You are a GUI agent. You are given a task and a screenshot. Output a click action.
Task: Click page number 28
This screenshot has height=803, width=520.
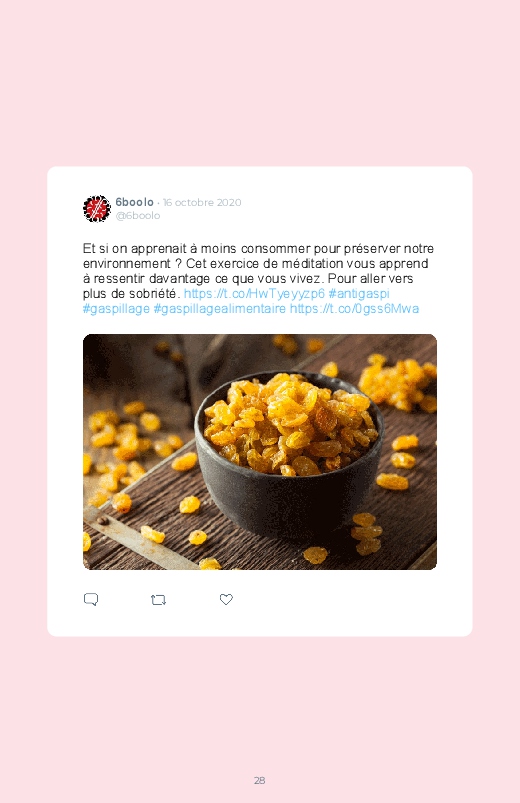point(260,780)
